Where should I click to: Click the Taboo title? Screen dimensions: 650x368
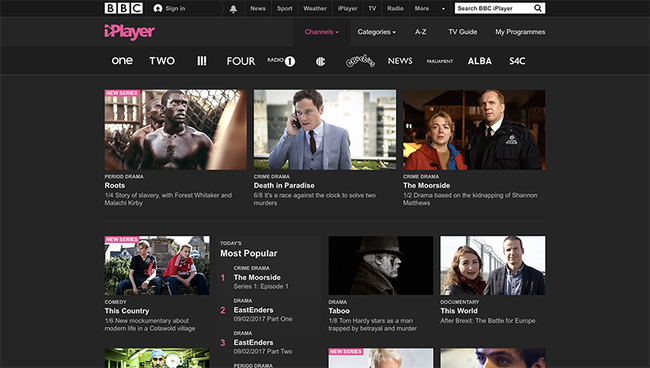tap(339, 311)
